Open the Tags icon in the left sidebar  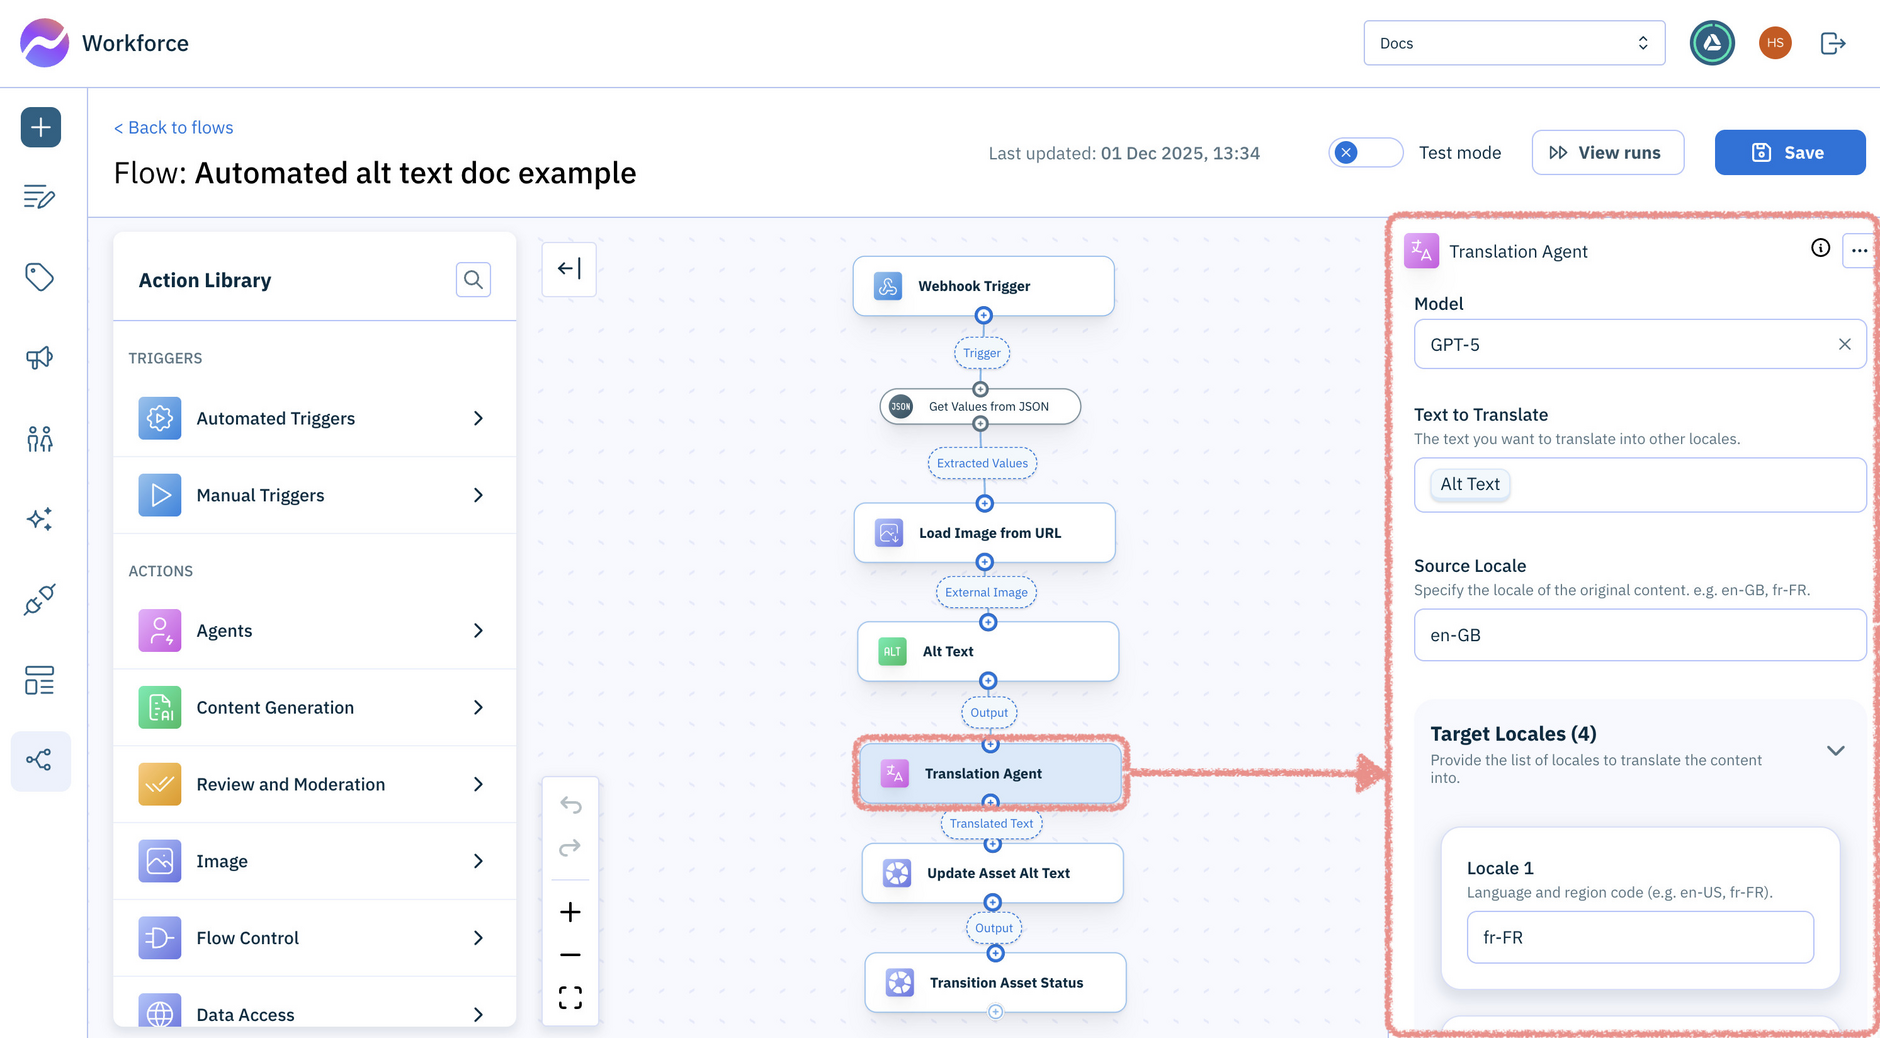click(x=40, y=277)
